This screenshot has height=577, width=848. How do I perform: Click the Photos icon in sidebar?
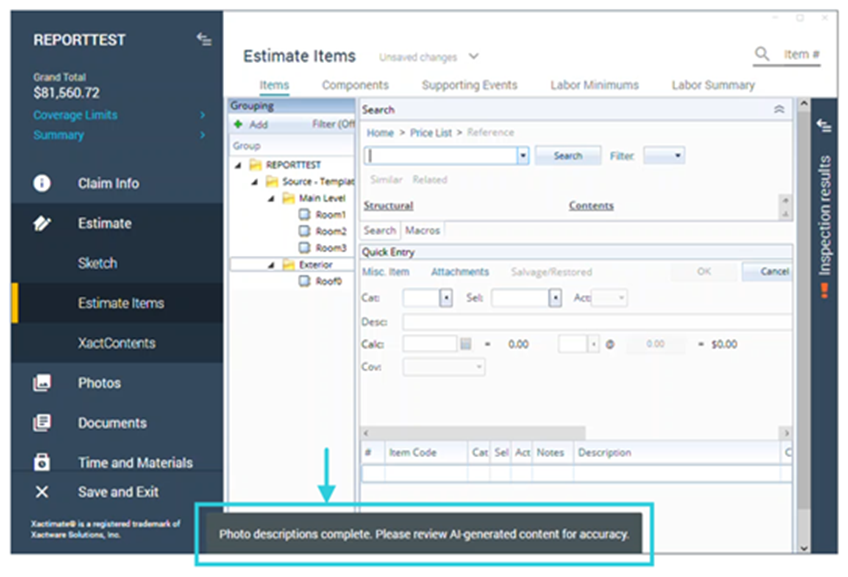point(42,383)
